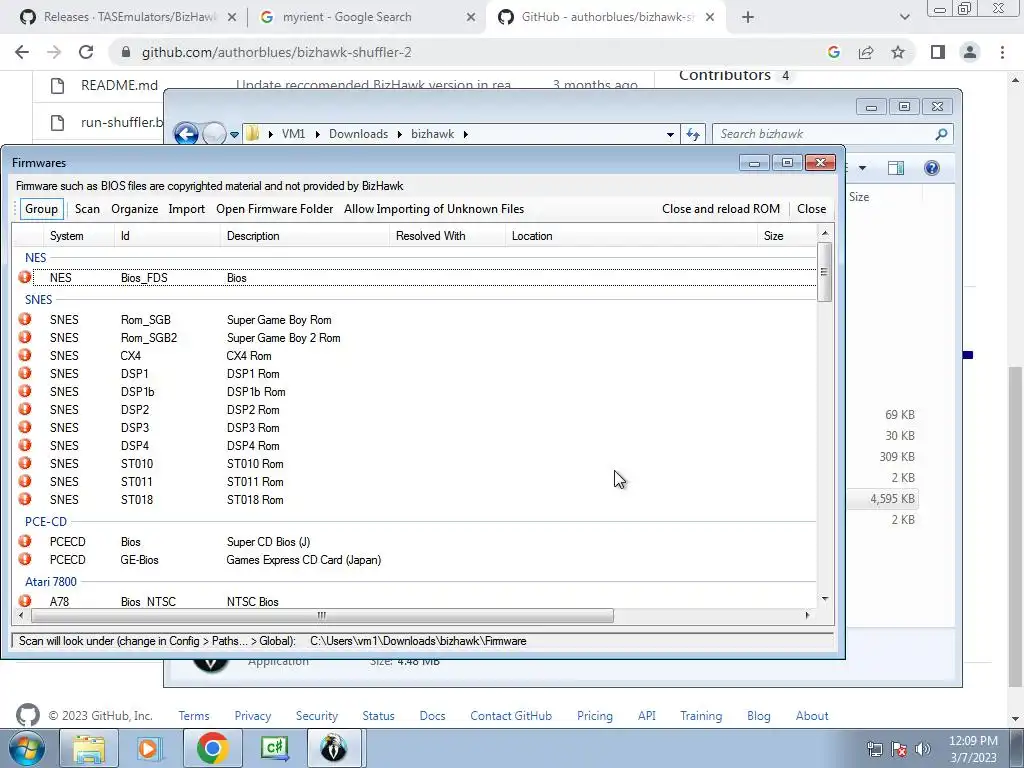Switch to the myrient Google Search tab
This screenshot has width=1024, height=768.
click(367, 17)
